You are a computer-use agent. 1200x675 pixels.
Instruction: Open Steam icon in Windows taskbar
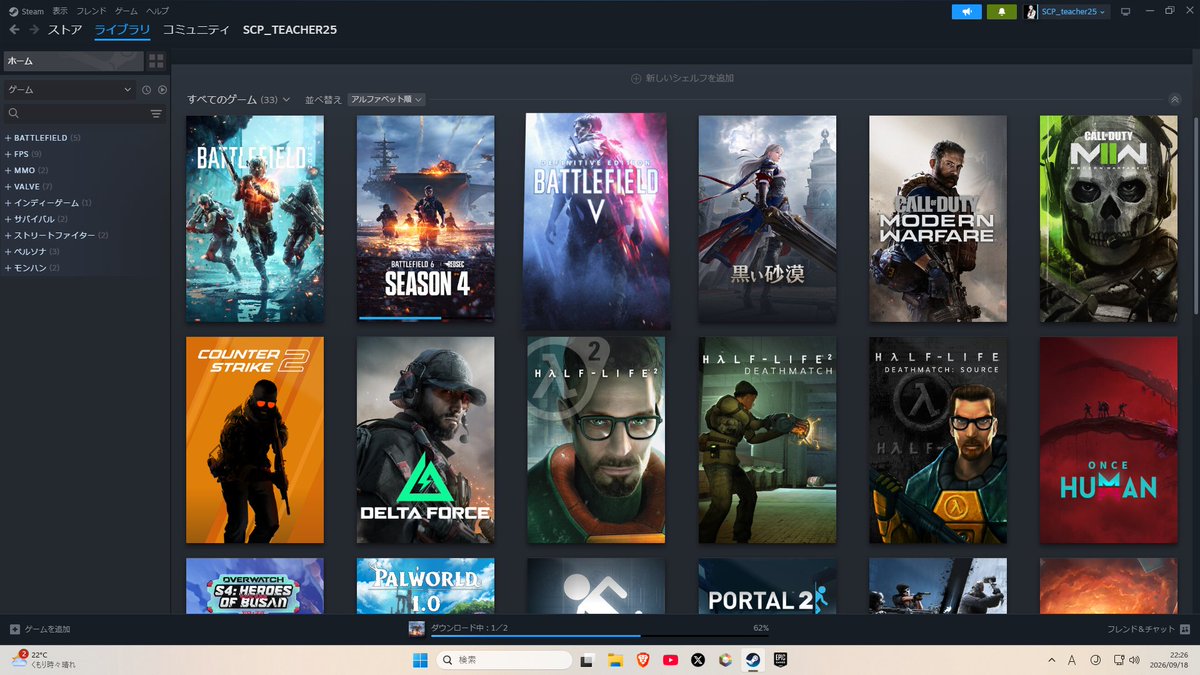click(752, 660)
